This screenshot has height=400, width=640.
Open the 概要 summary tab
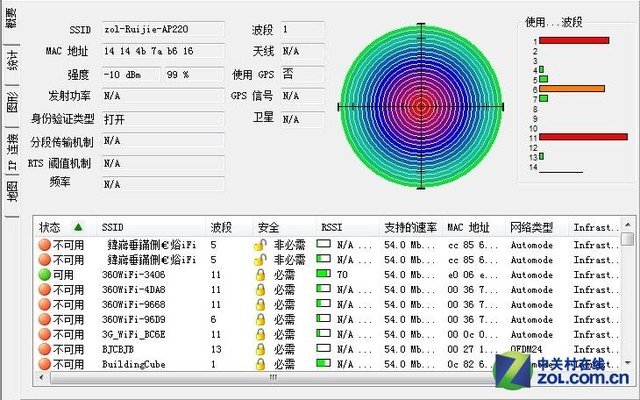coord(11,18)
